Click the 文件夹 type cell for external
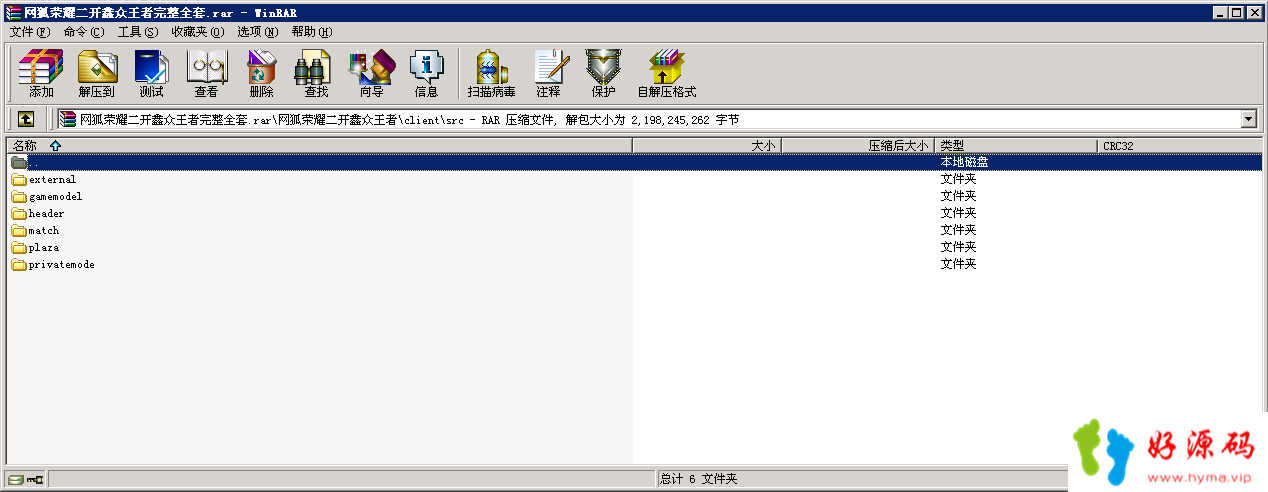 click(x=958, y=180)
